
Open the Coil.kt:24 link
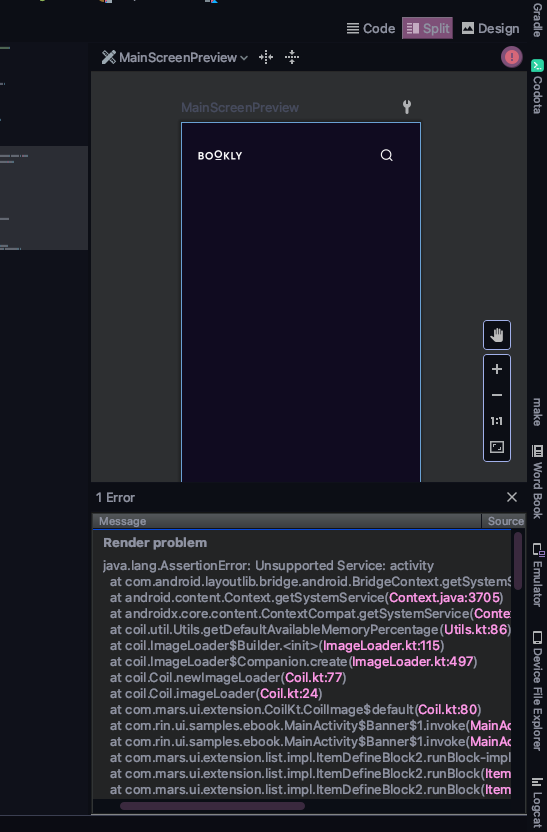tap(289, 694)
